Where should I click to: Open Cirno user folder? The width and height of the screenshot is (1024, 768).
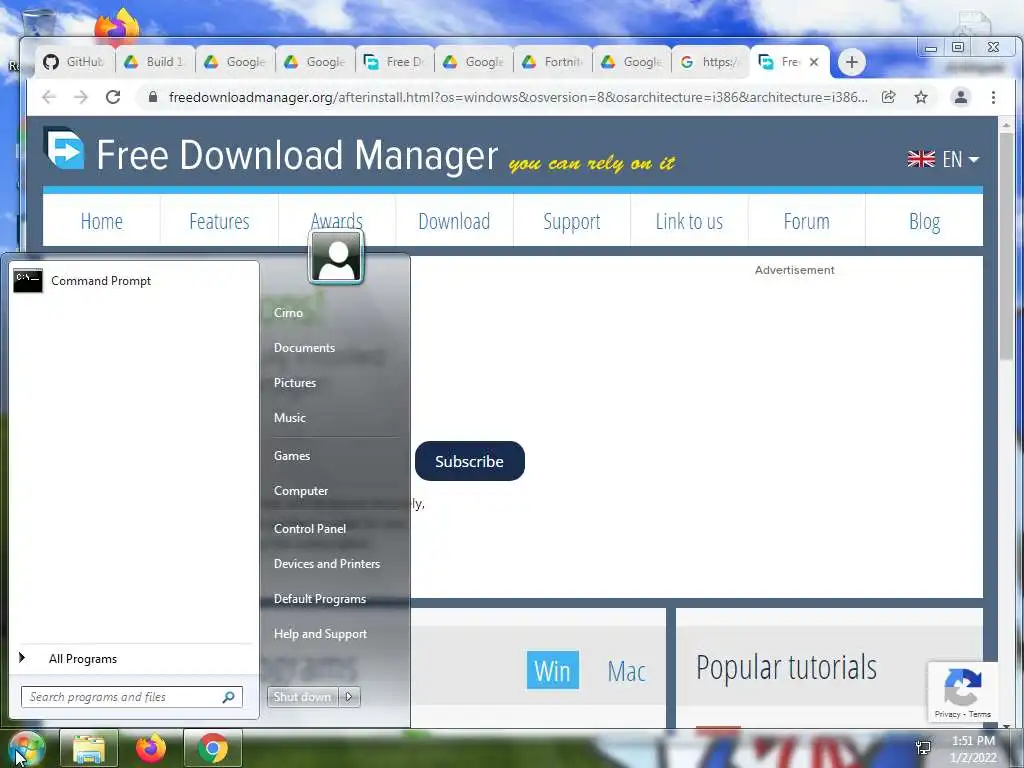pyautogui.click(x=288, y=313)
